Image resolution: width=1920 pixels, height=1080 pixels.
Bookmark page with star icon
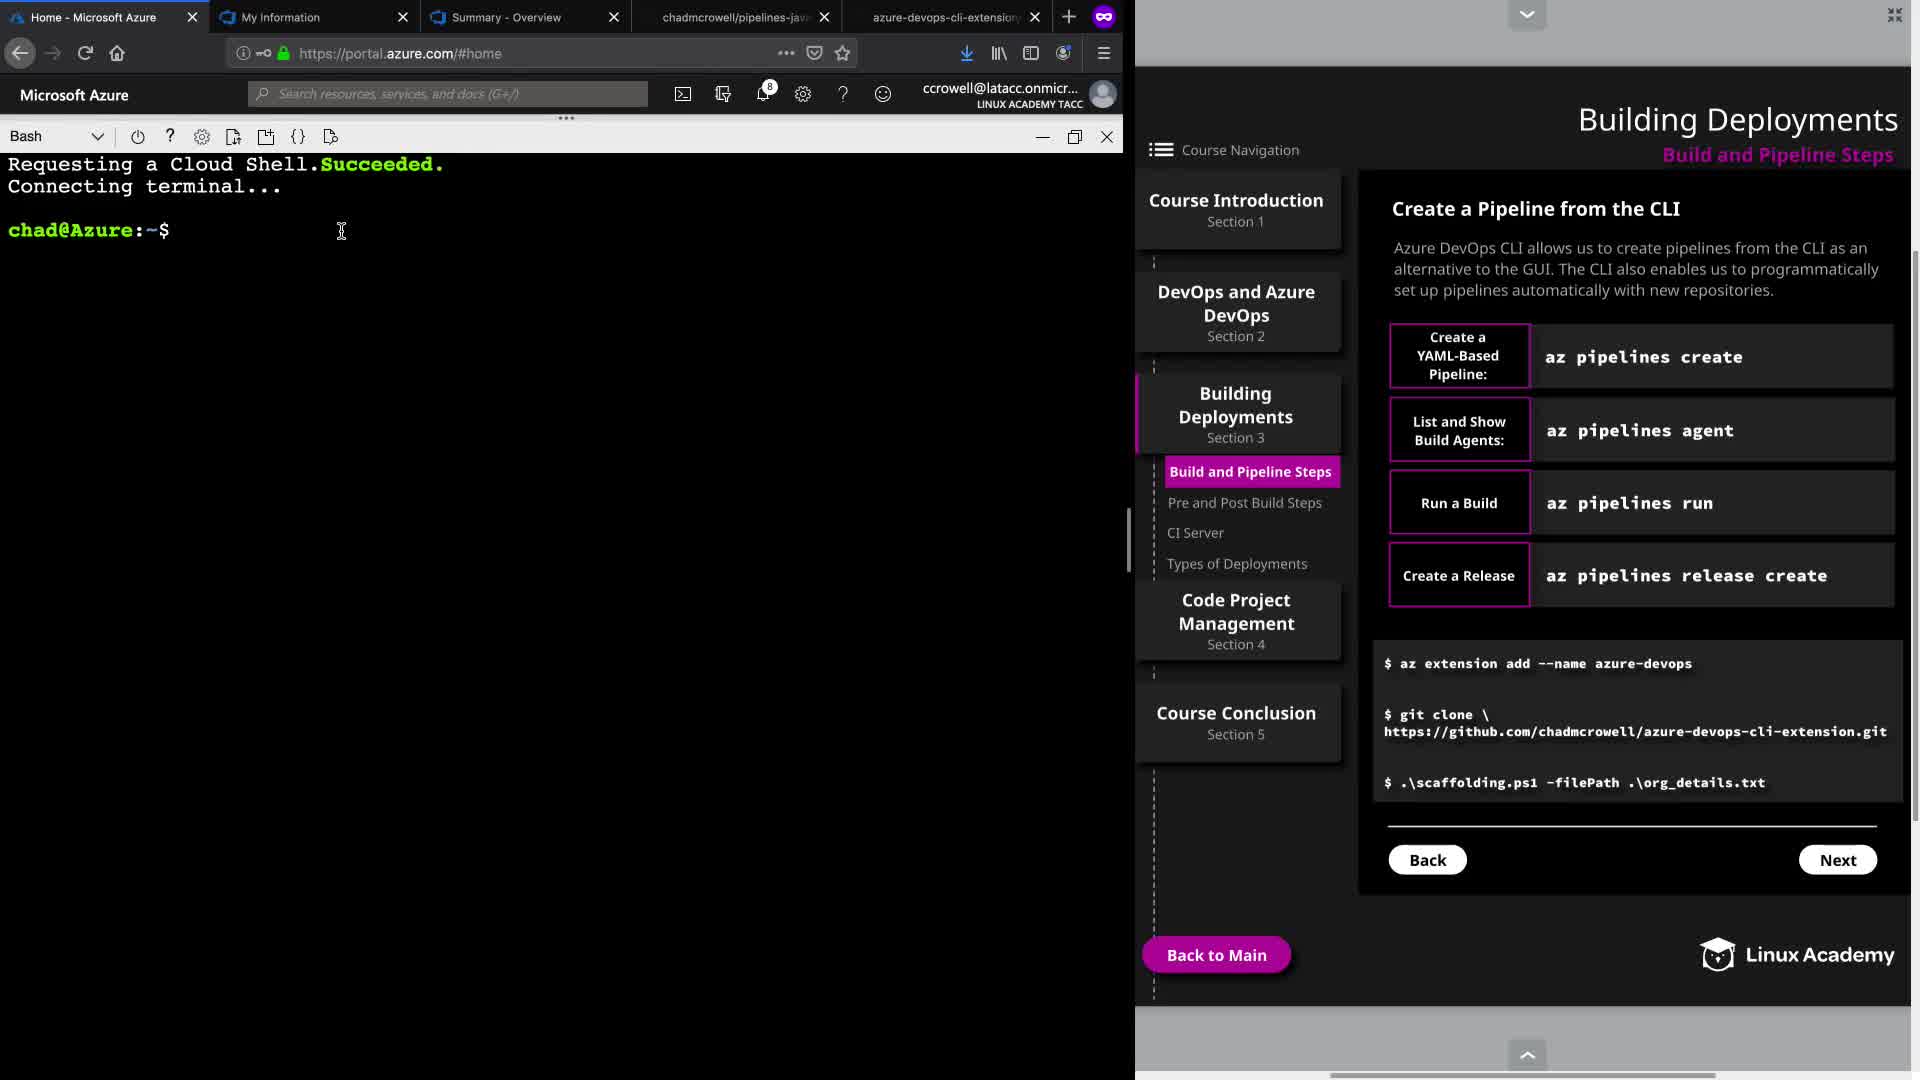point(843,53)
